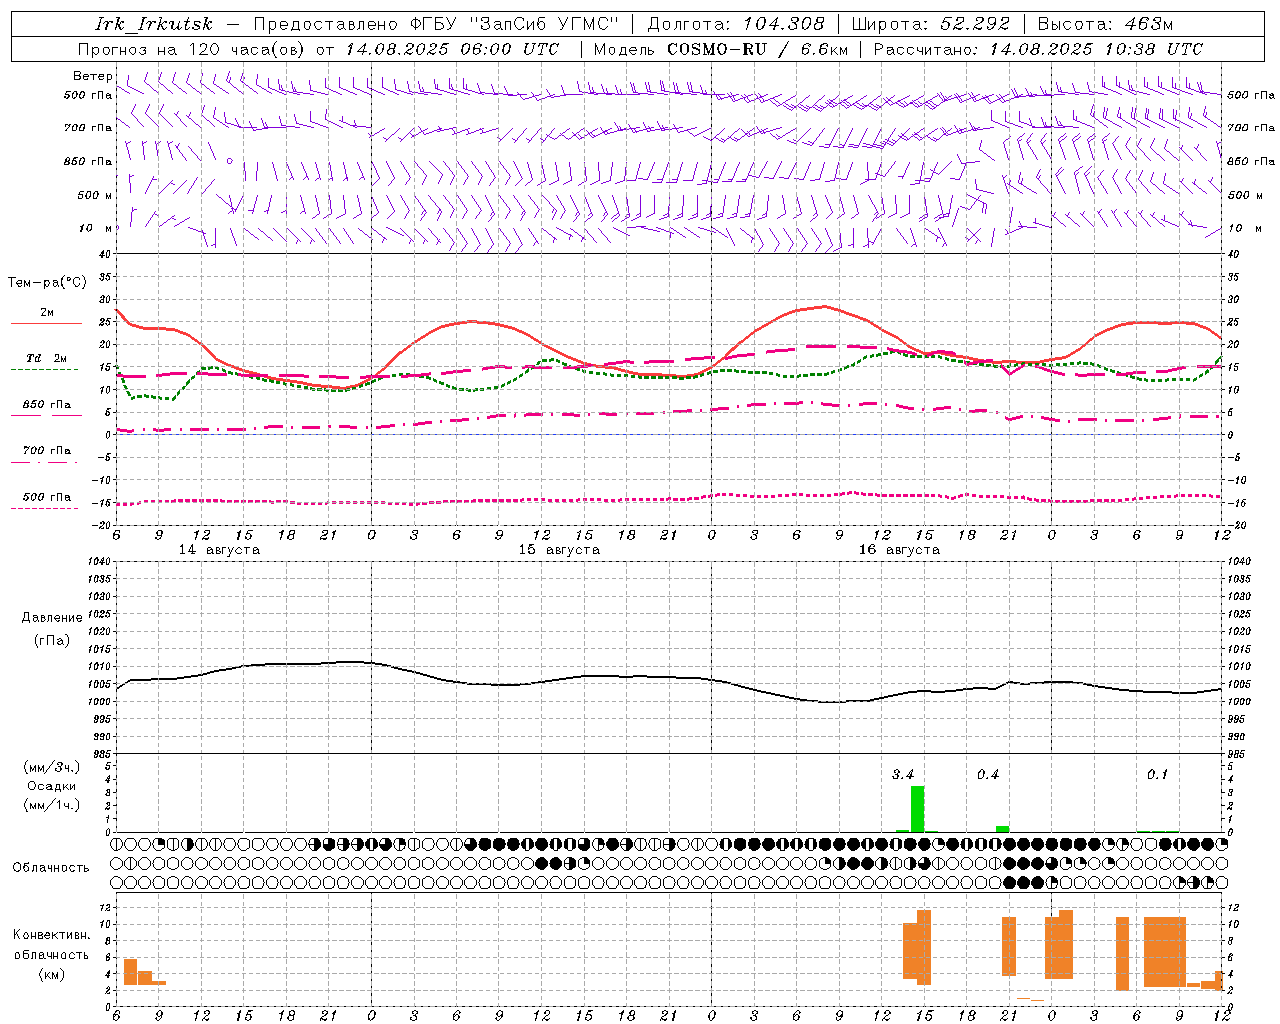Click the 'Давление' pressure label

point(52,618)
